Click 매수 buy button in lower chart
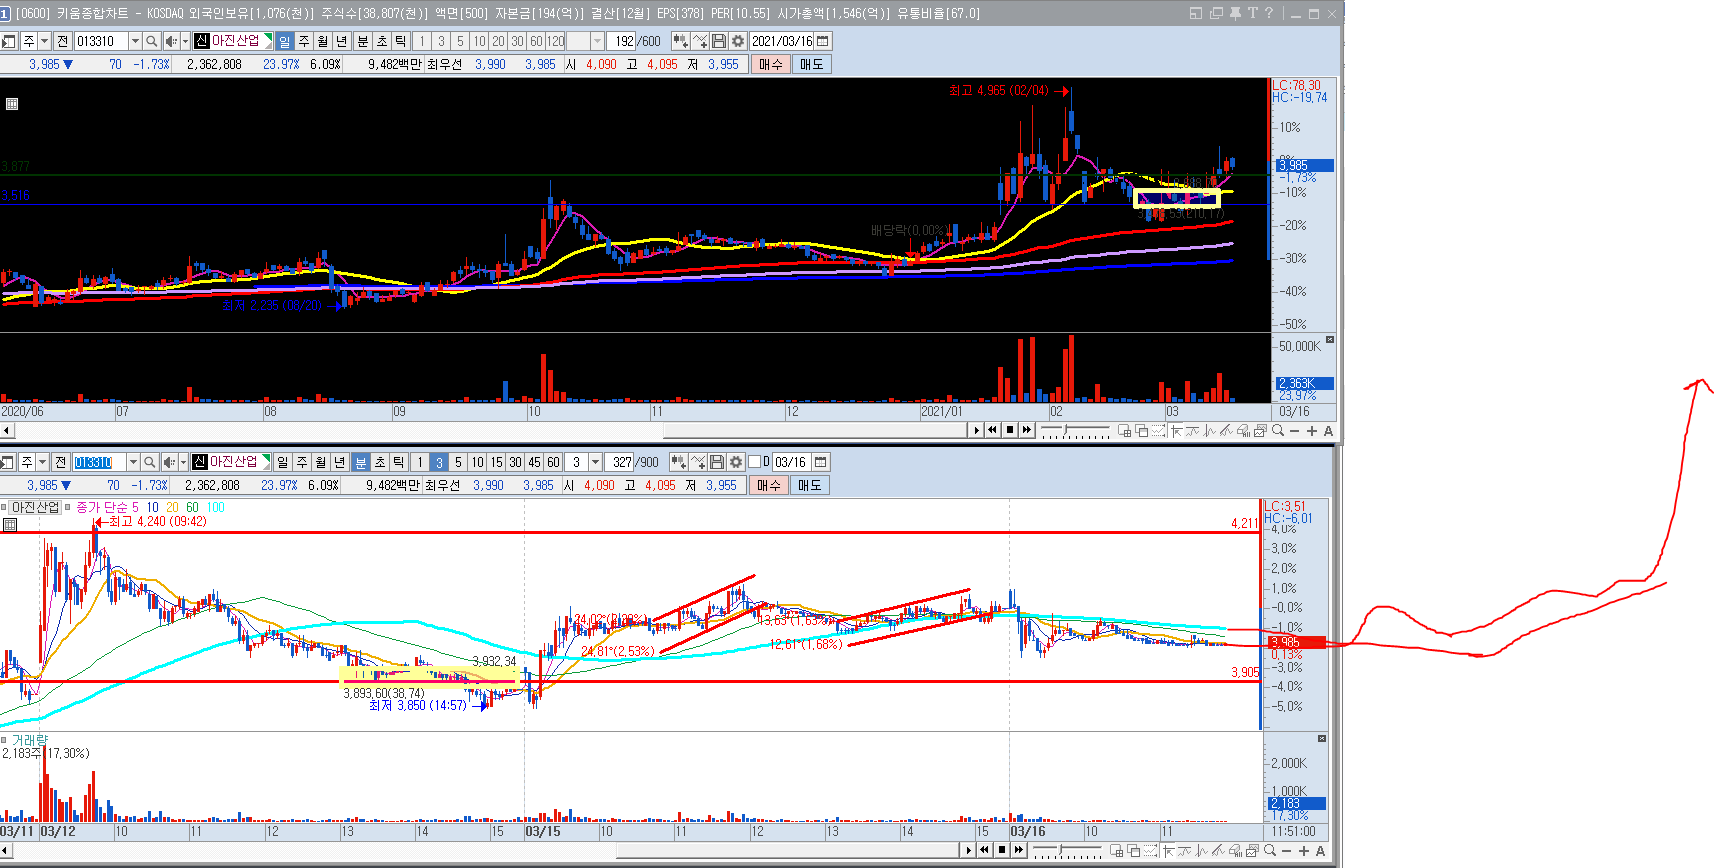This screenshot has height=868, width=1714. 768,485
